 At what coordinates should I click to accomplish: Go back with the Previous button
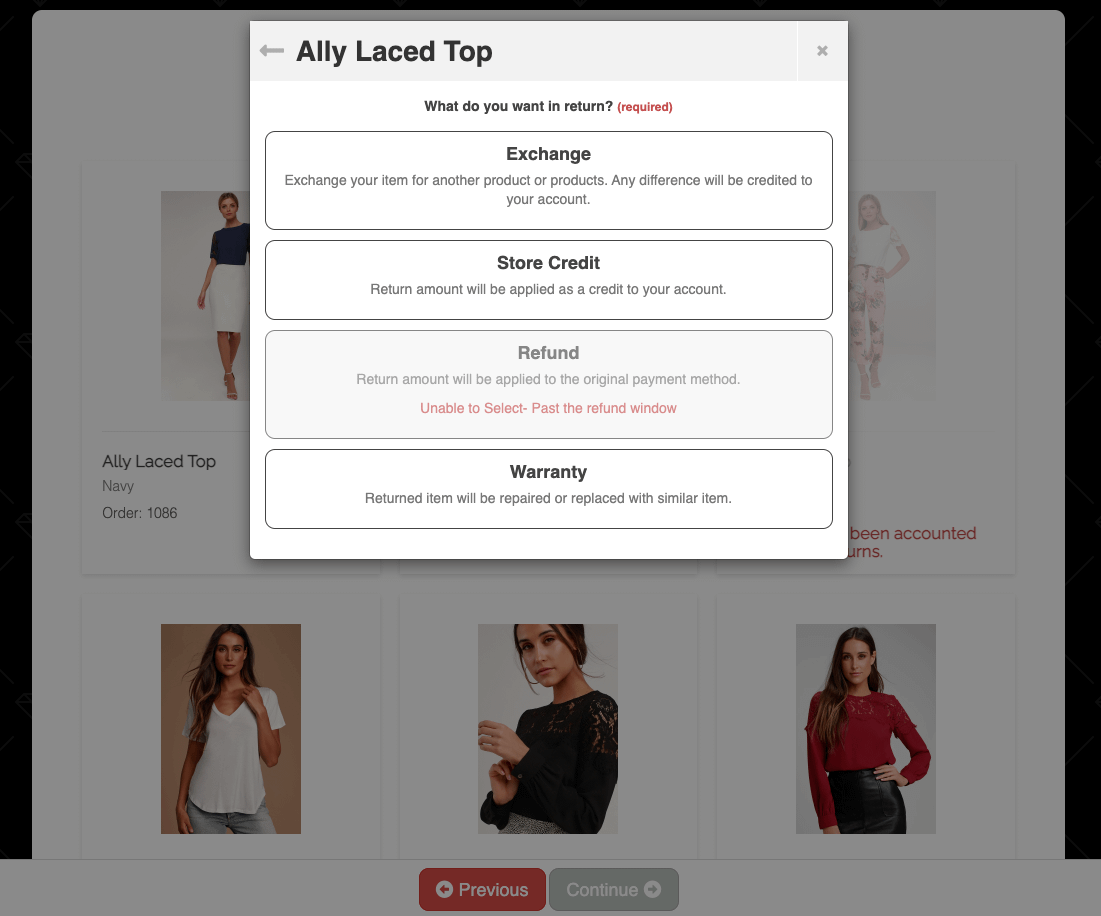click(482, 889)
